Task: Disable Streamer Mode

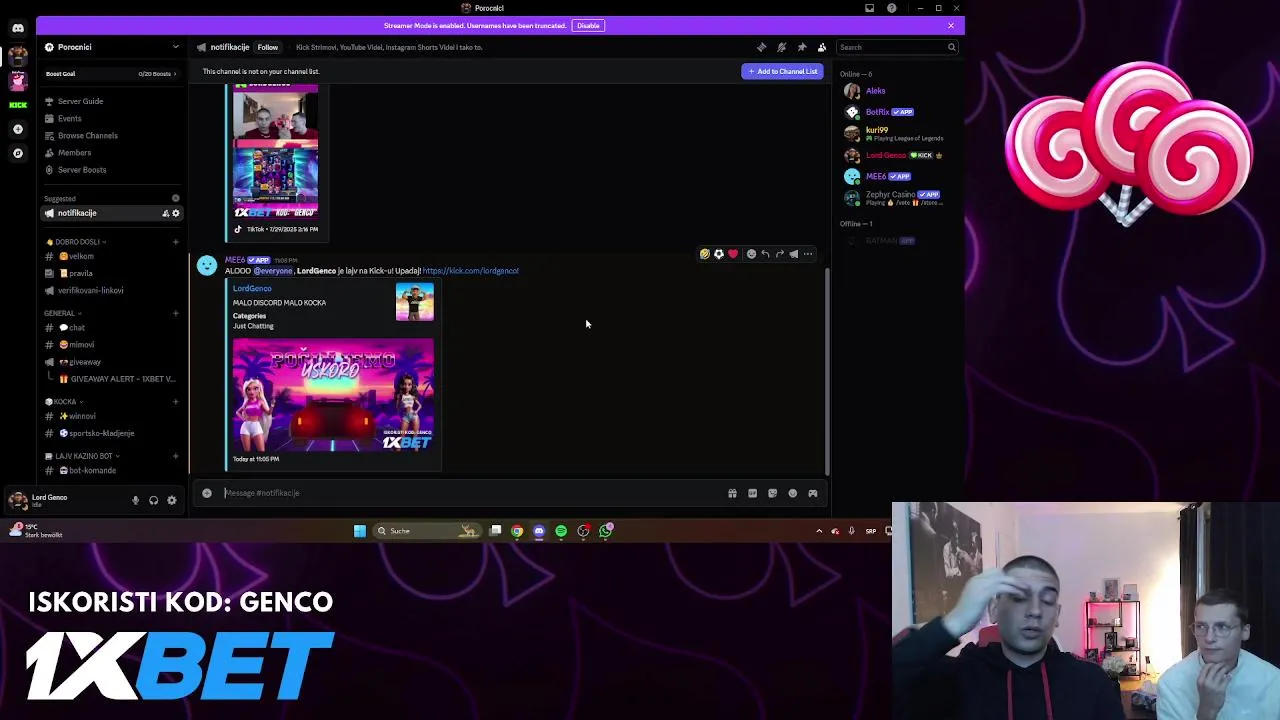Action: tap(588, 25)
